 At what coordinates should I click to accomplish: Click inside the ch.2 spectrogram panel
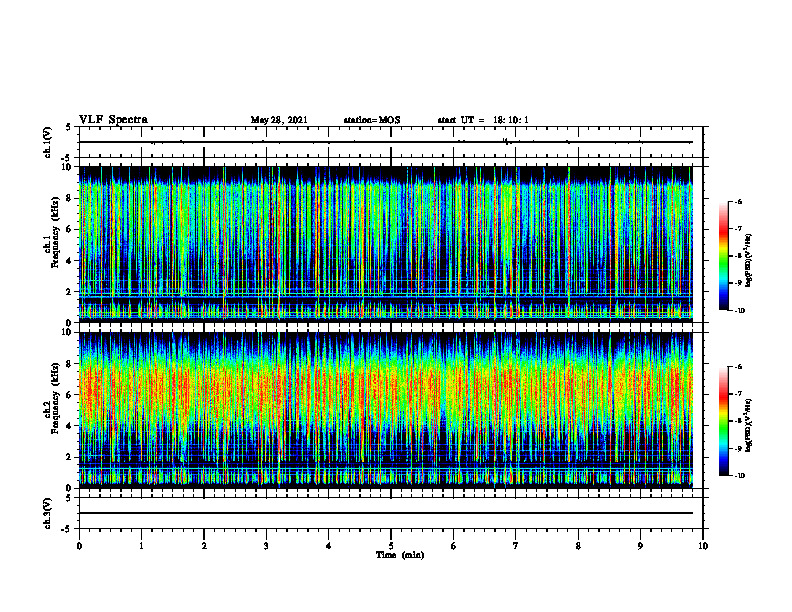386,410
